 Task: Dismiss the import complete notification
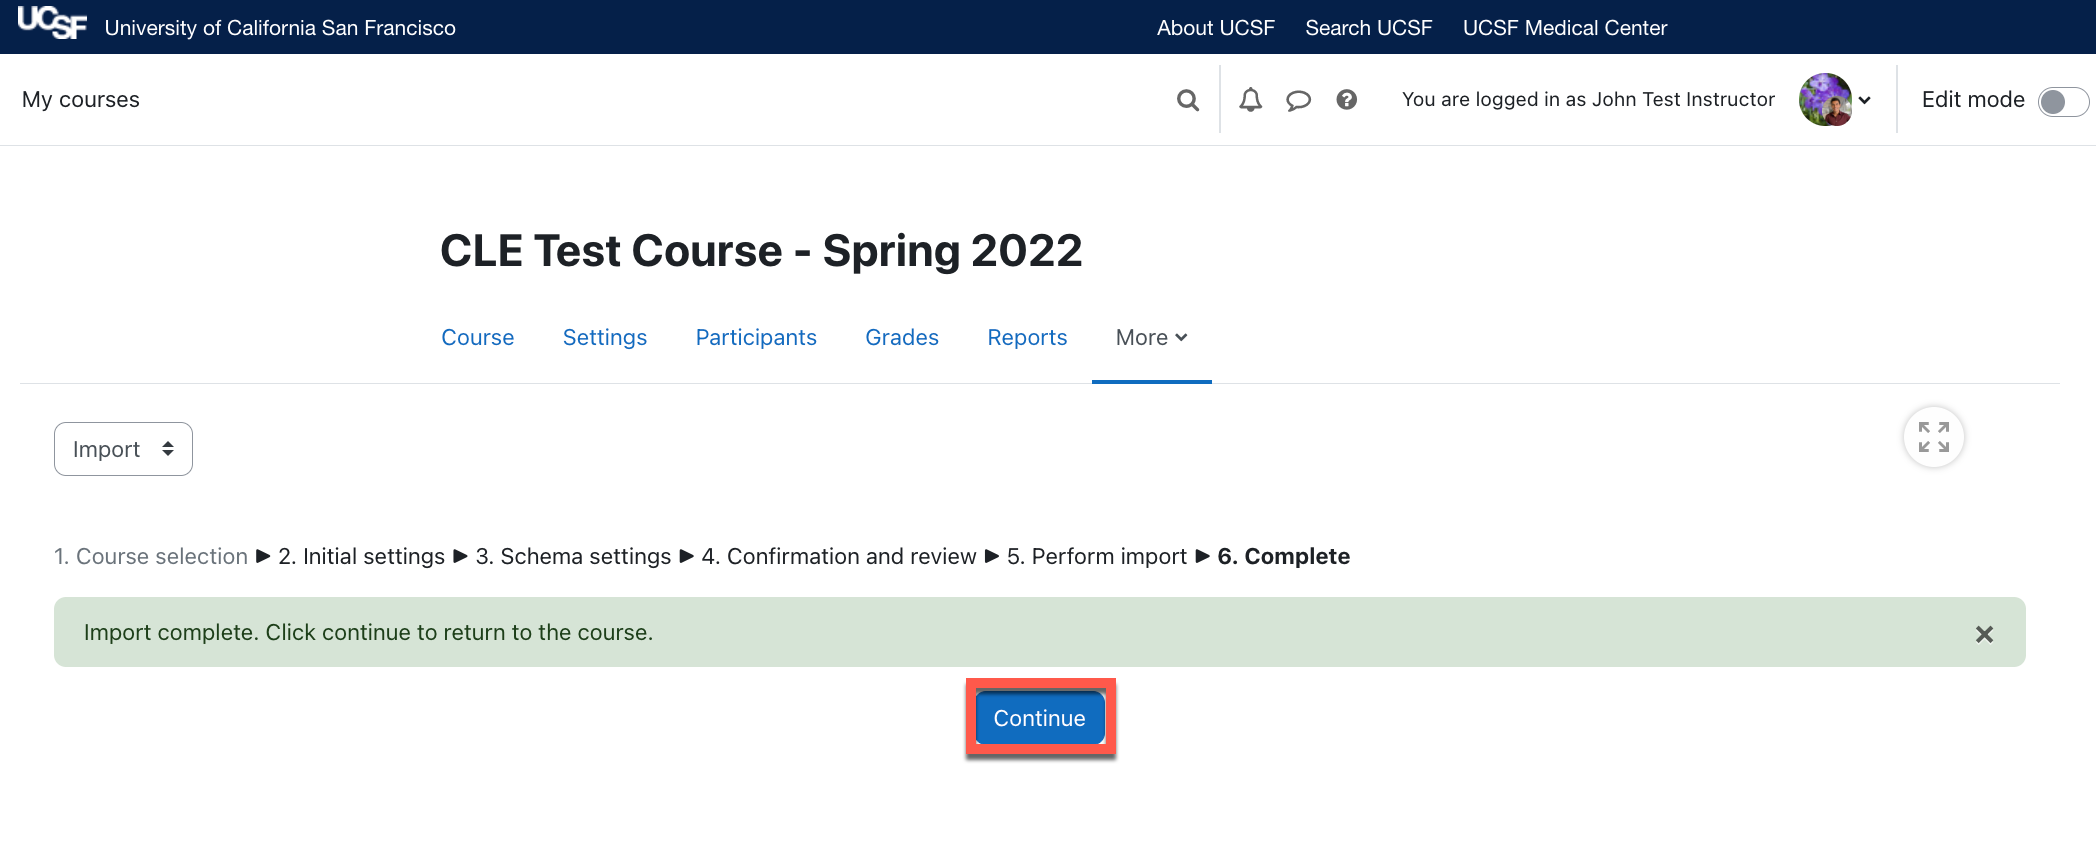(1985, 634)
